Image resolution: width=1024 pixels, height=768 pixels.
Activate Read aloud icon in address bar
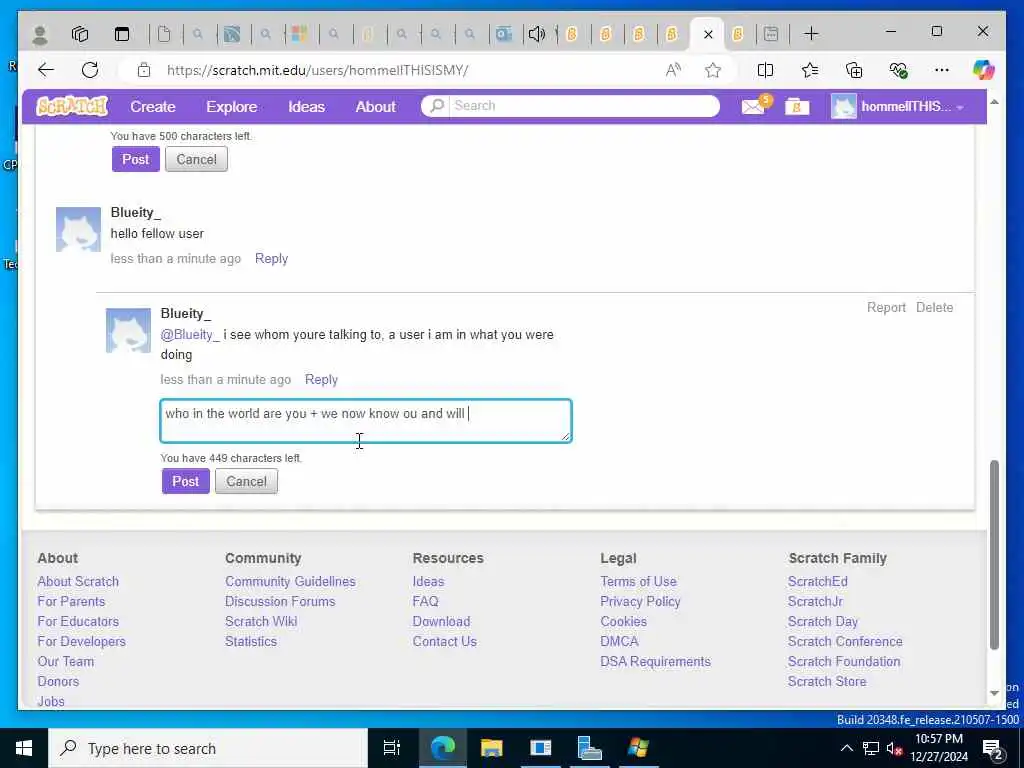[673, 70]
